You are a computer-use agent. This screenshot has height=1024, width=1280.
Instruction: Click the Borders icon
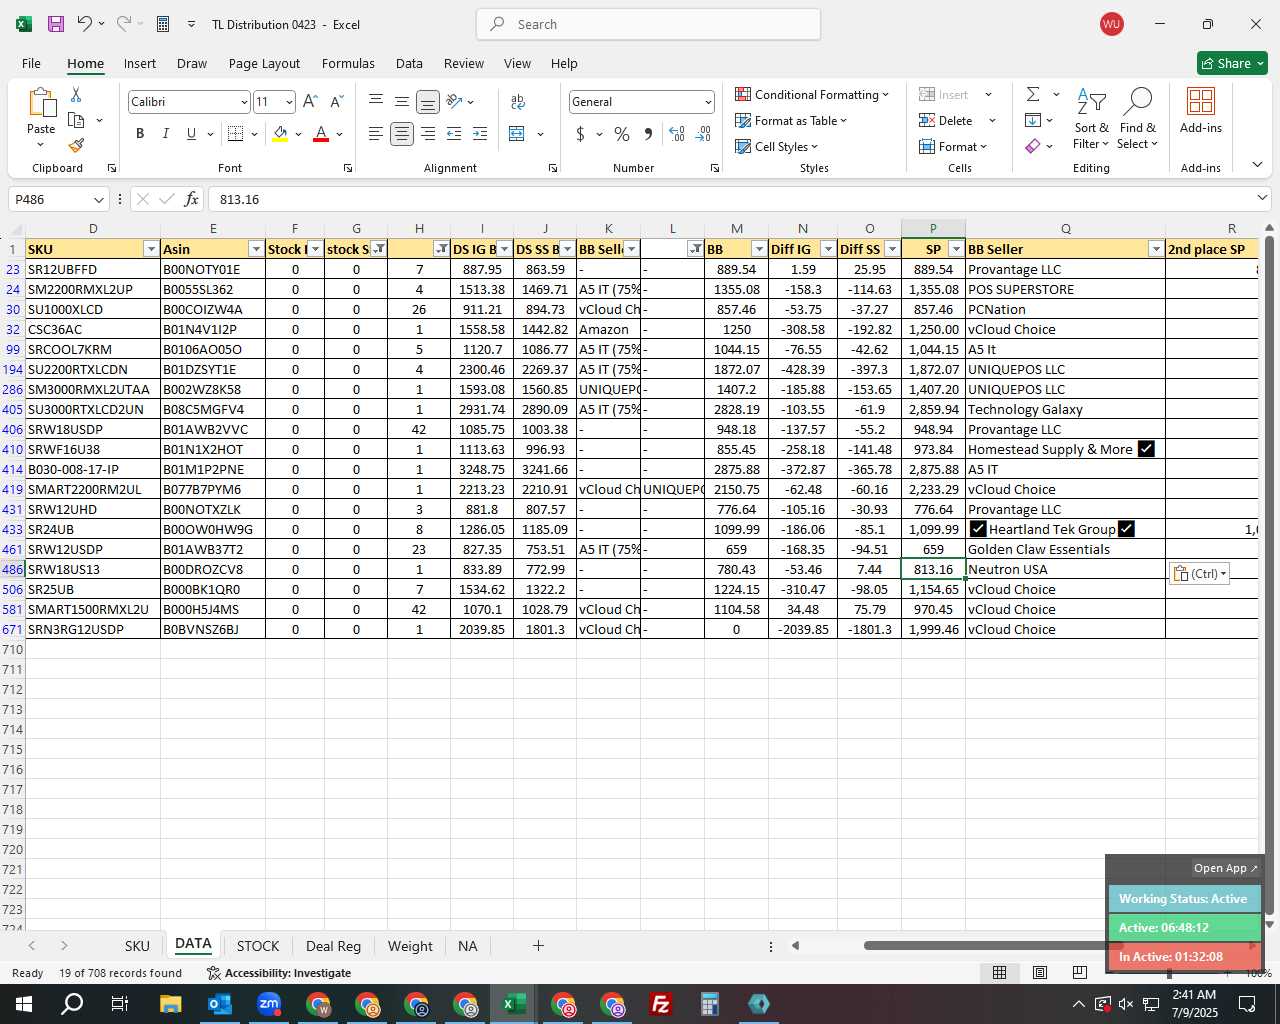[236, 134]
